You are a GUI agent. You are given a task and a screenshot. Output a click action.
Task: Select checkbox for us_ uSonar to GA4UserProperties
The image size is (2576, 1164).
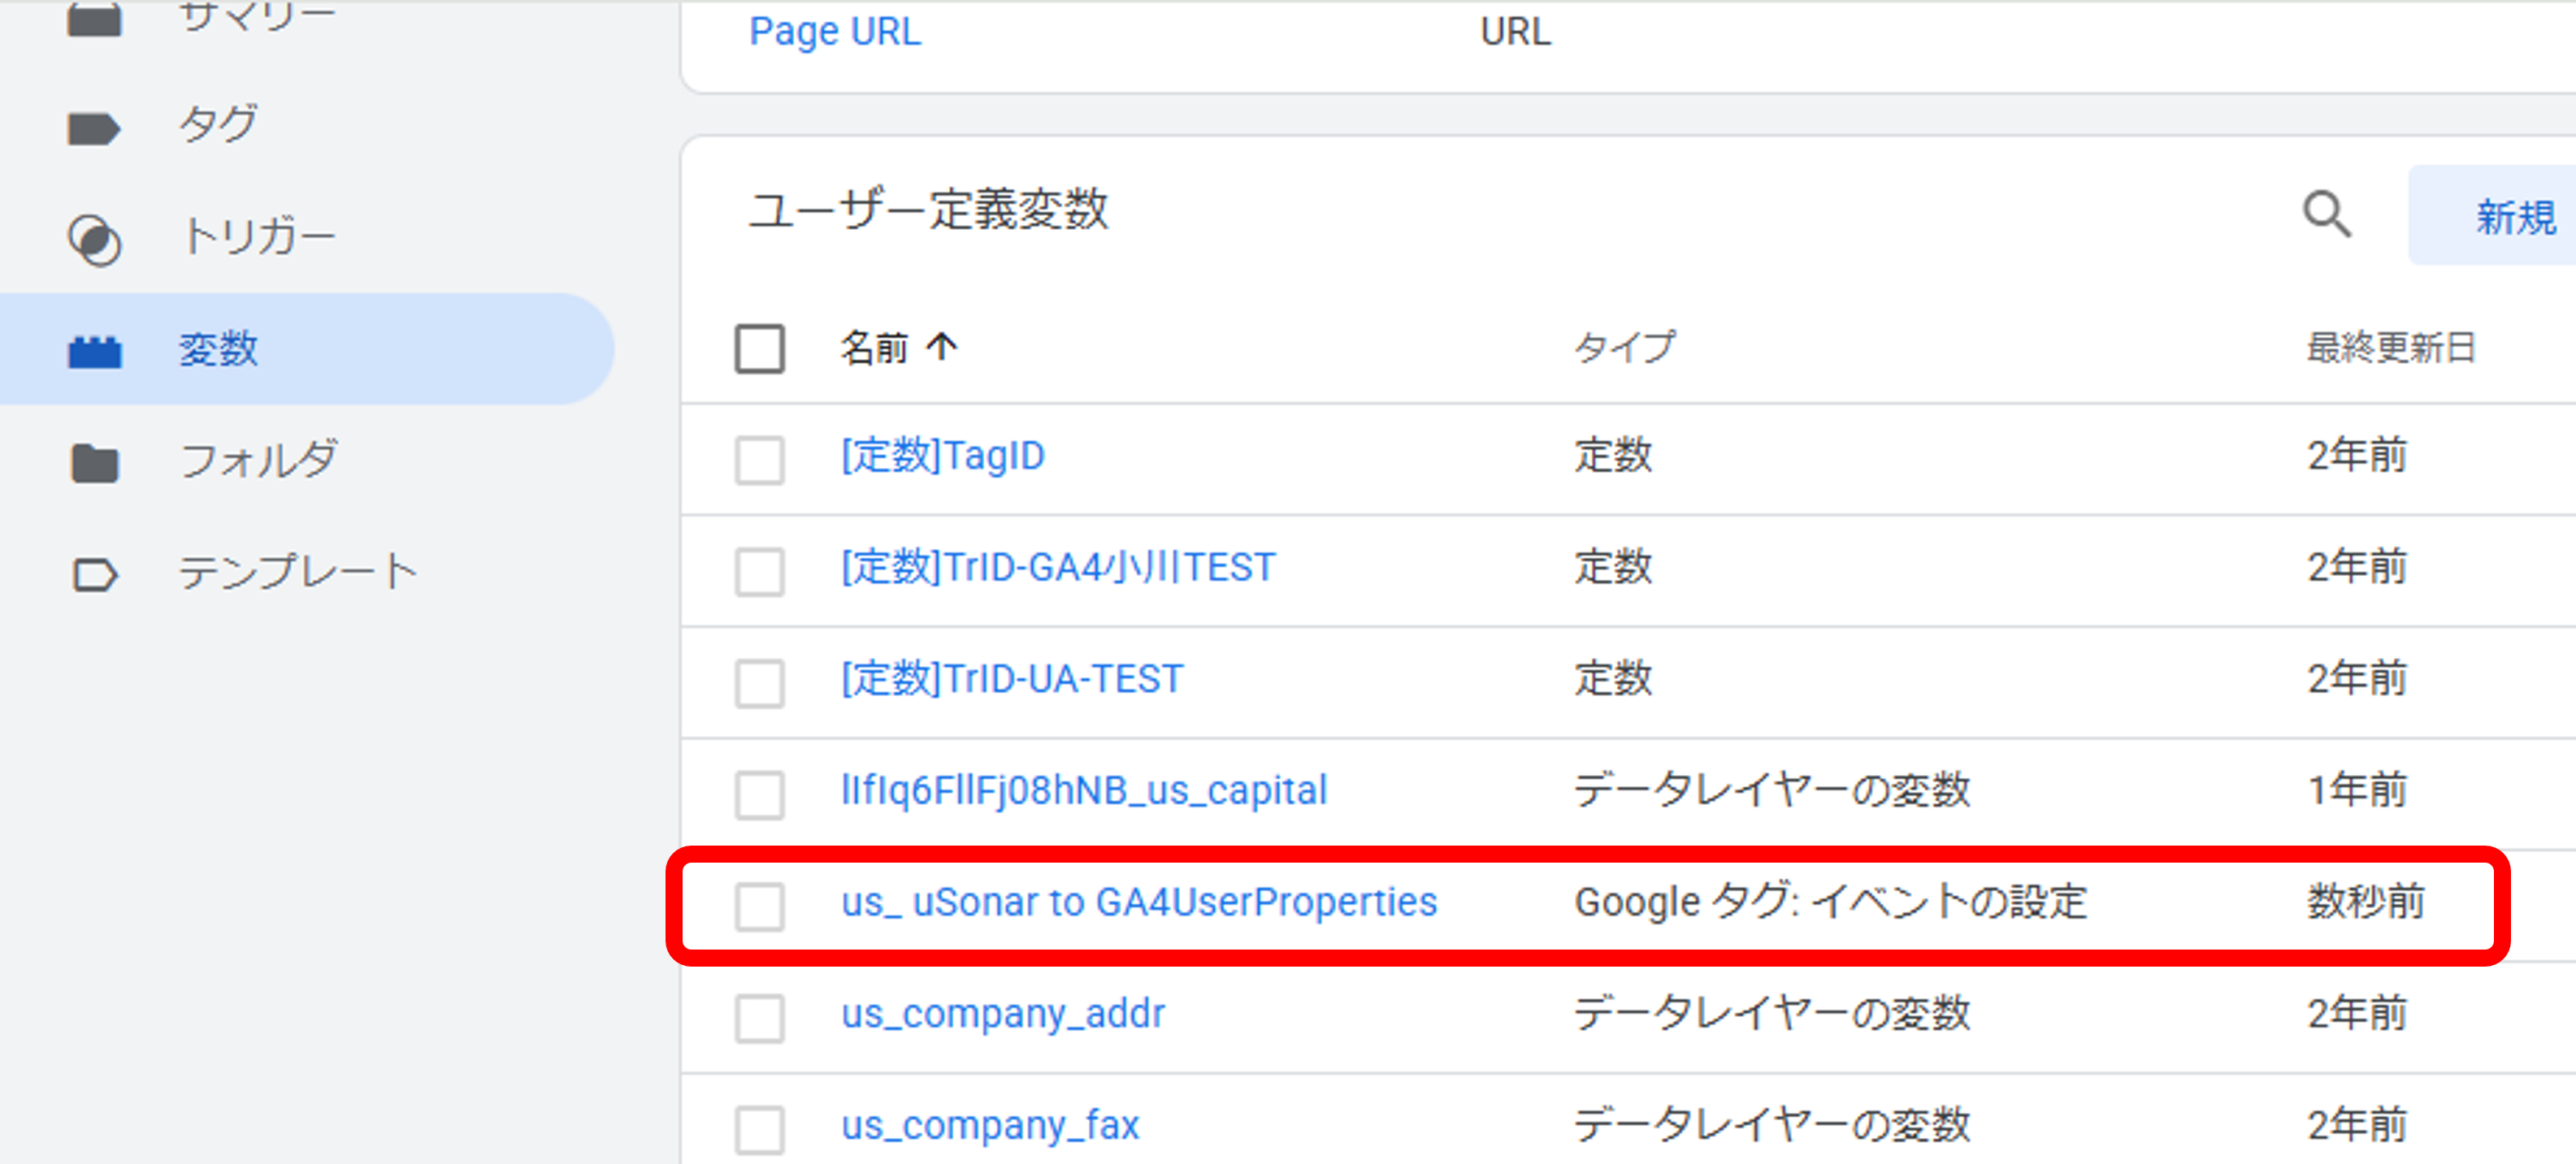coord(759,906)
